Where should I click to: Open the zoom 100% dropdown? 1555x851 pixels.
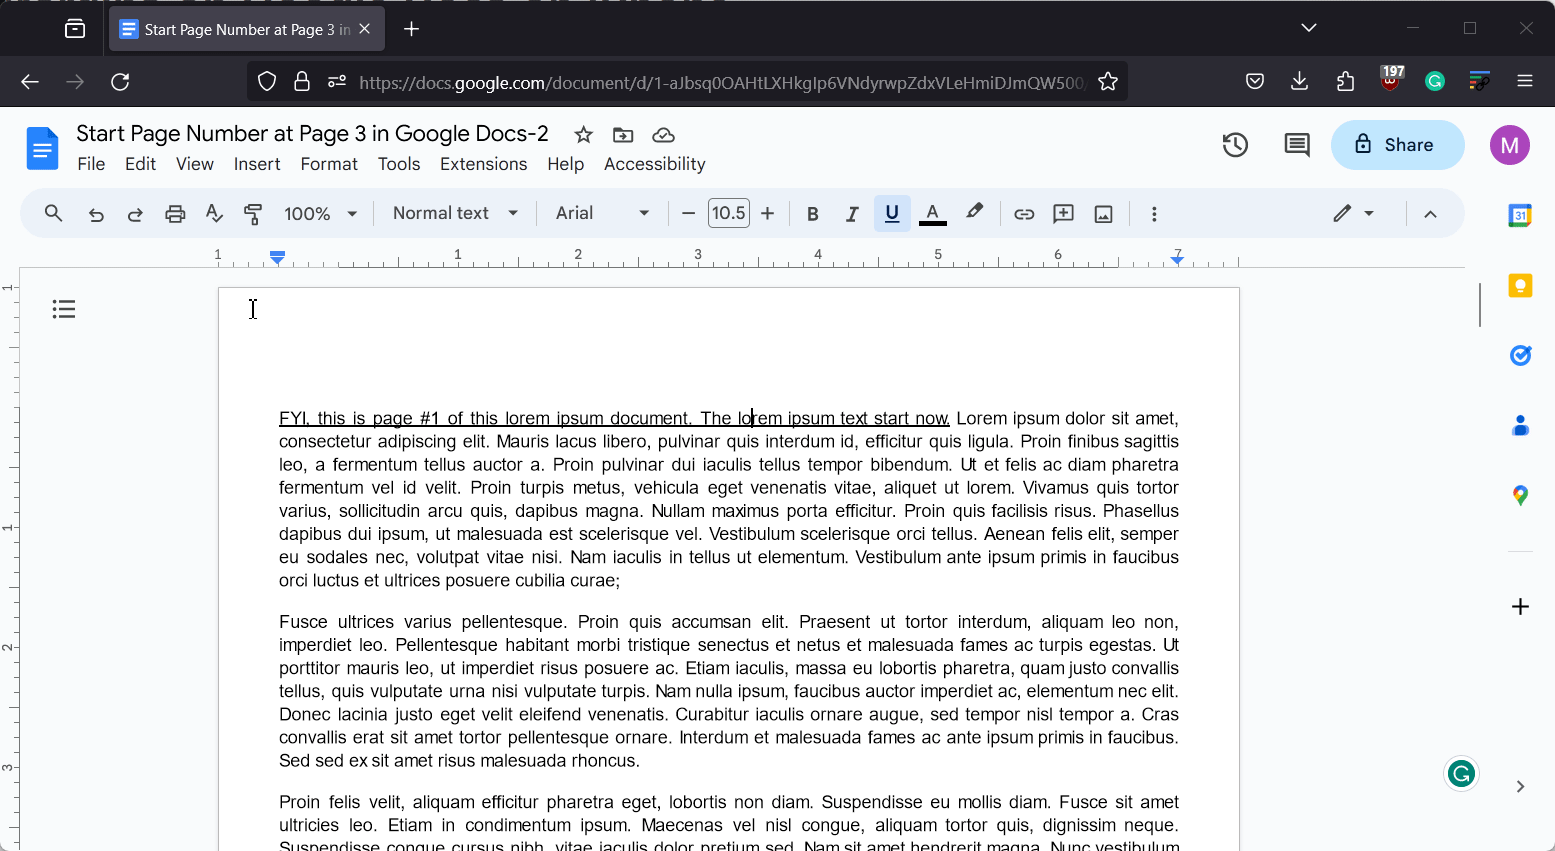click(320, 214)
